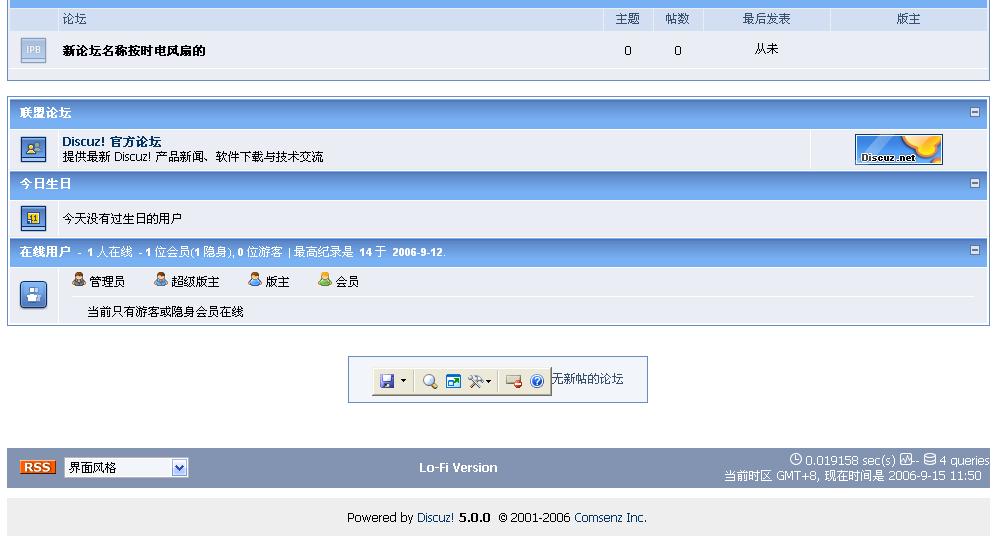The height and width of the screenshot is (536, 999).
Task: Open the Discuz! 官方论坛 link
Action: pyautogui.click(x=111, y=141)
